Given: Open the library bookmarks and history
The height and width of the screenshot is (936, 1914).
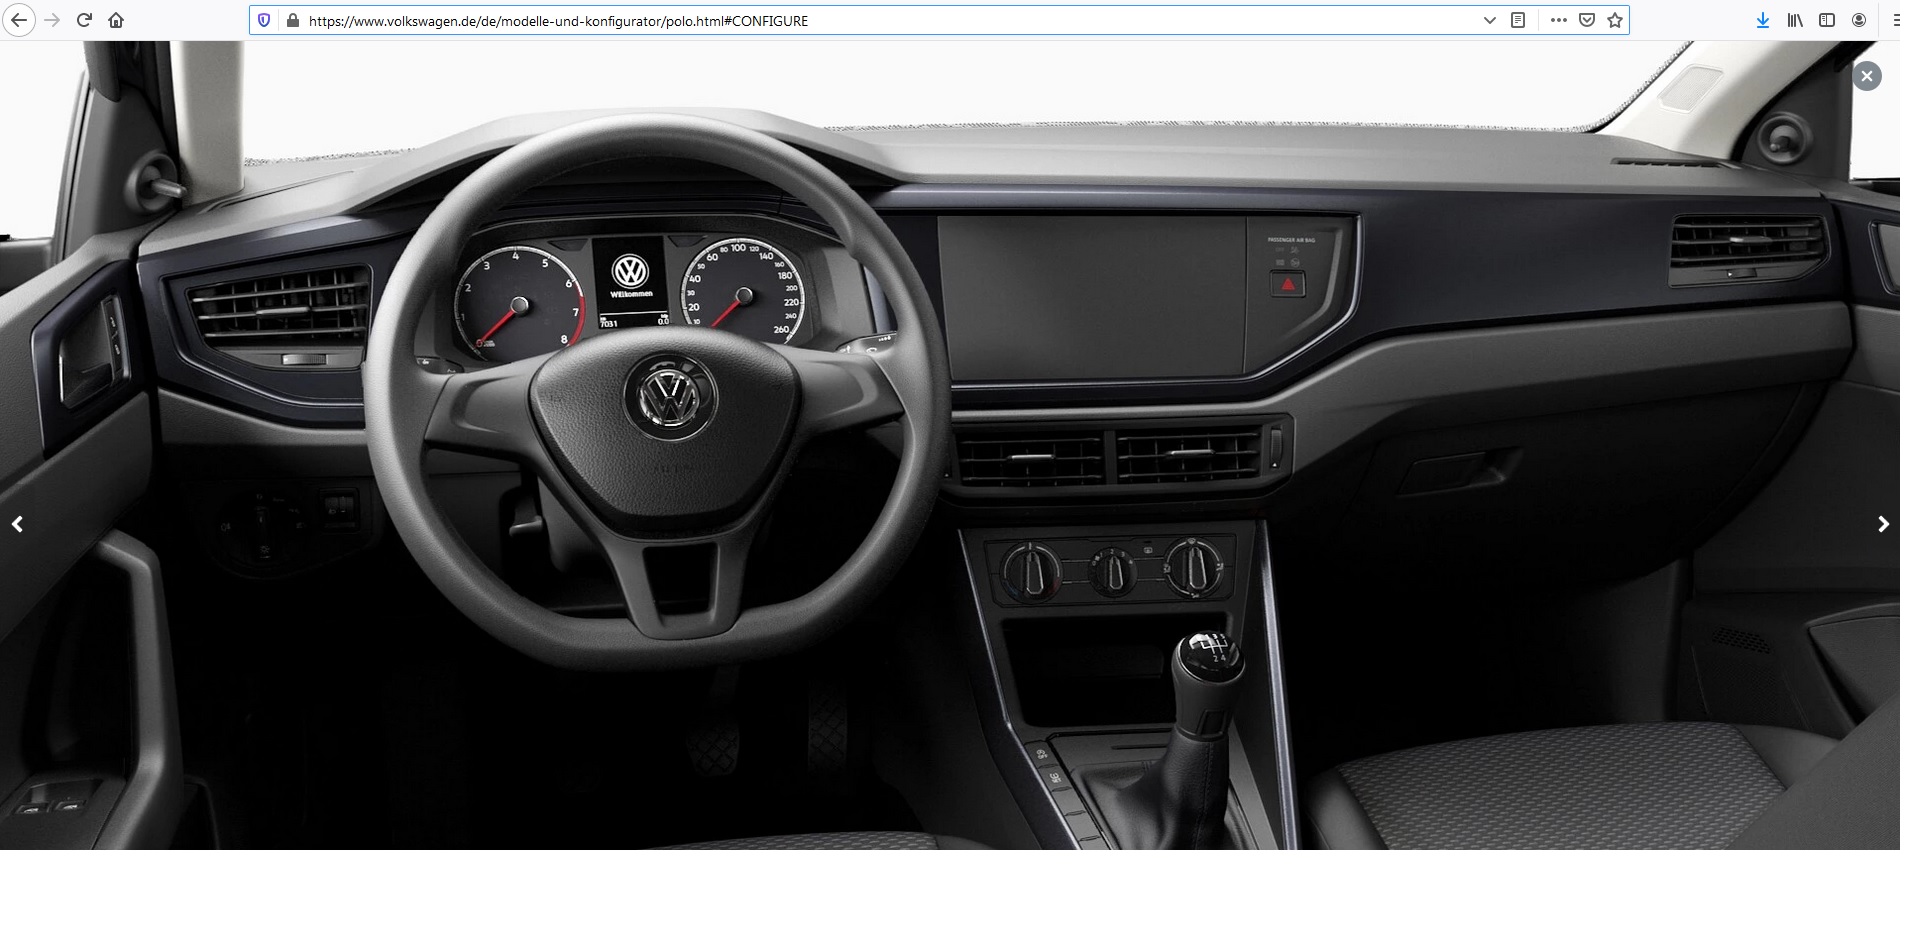Looking at the screenshot, I should pyautogui.click(x=1795, y=20).
